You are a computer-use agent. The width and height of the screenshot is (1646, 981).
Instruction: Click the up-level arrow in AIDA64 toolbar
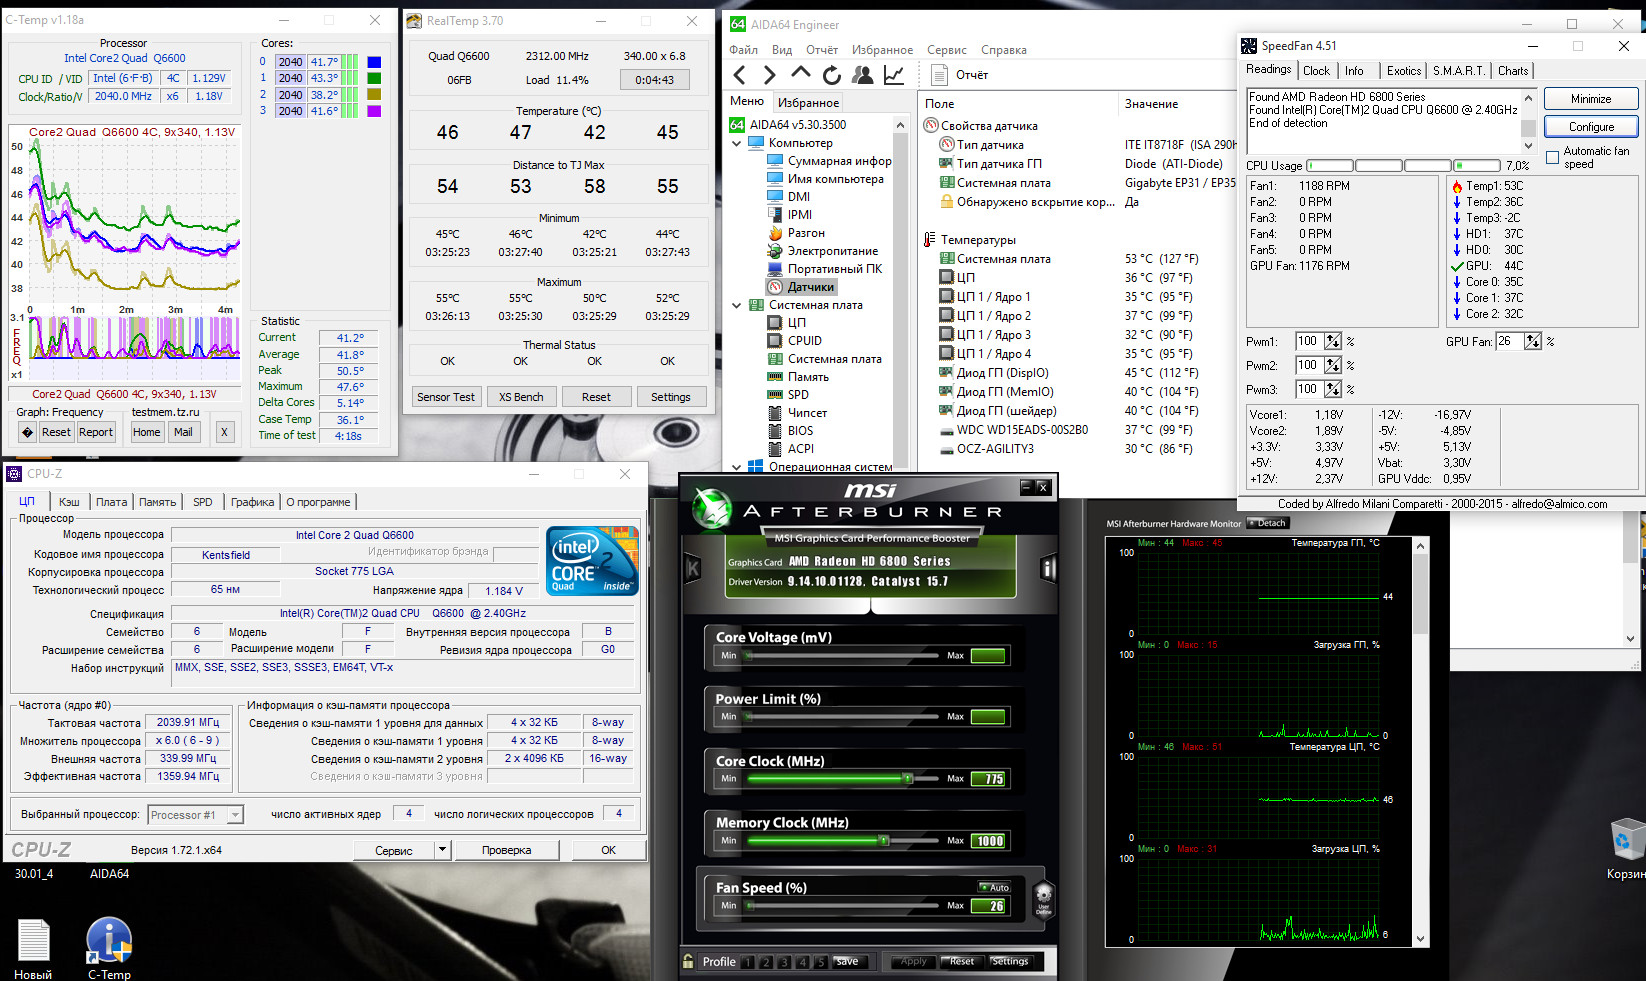coord(800,73)
